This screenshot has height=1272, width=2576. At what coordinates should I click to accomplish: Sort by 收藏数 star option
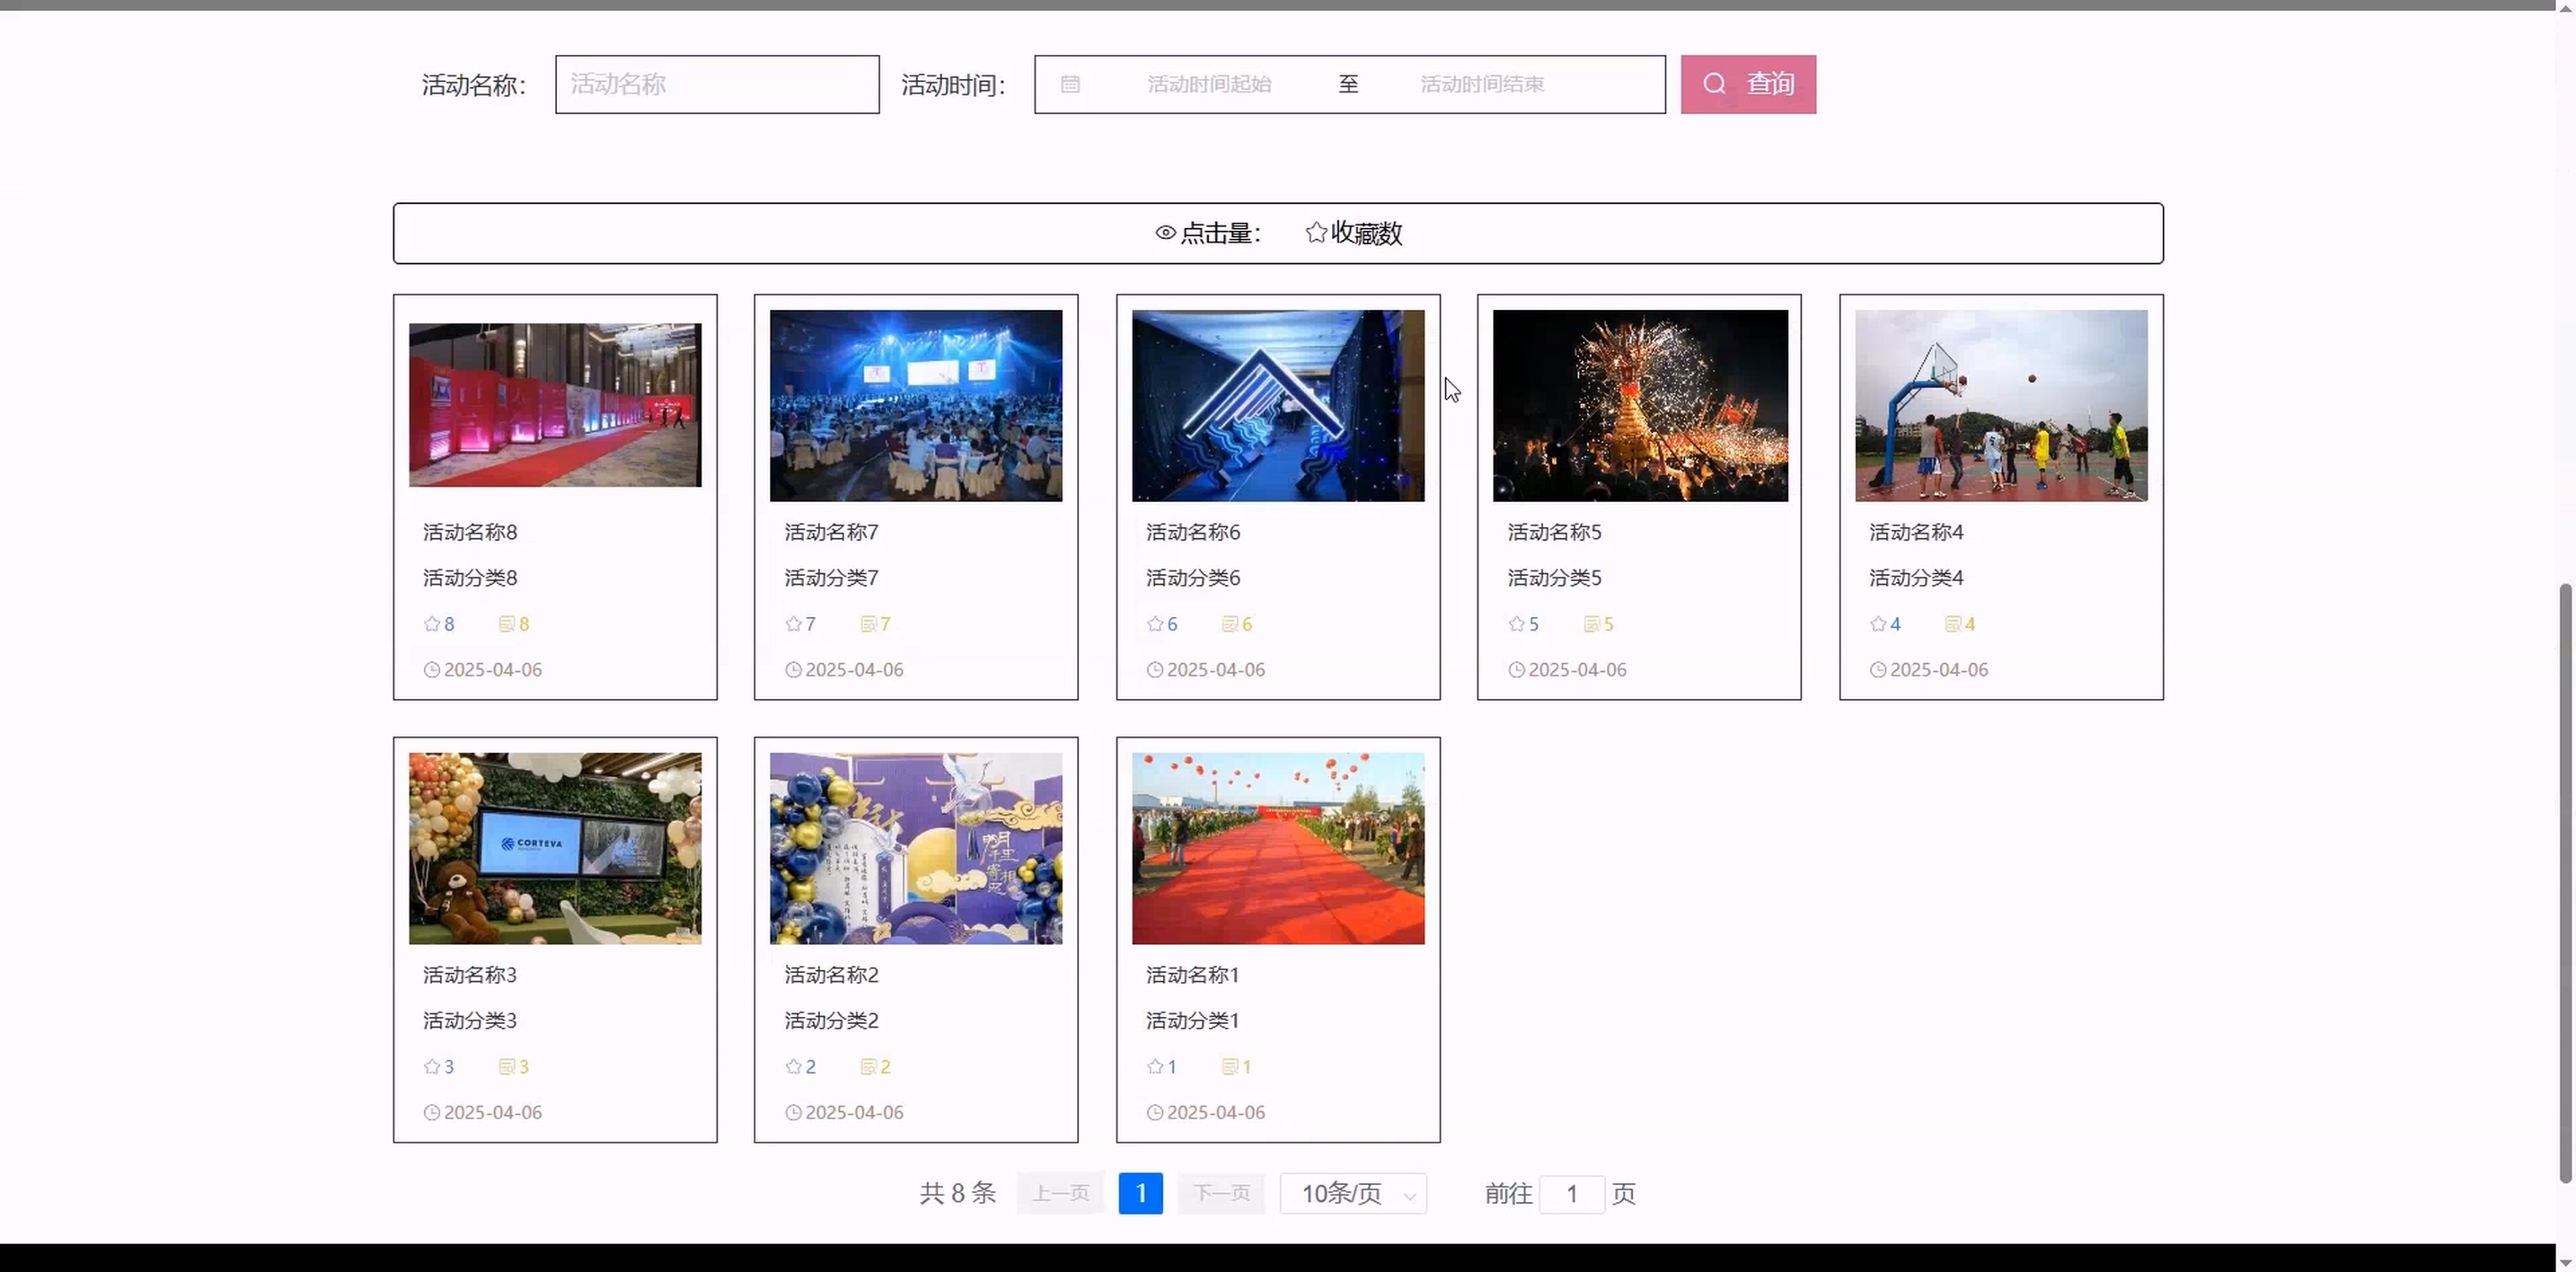click(1354, 233)
